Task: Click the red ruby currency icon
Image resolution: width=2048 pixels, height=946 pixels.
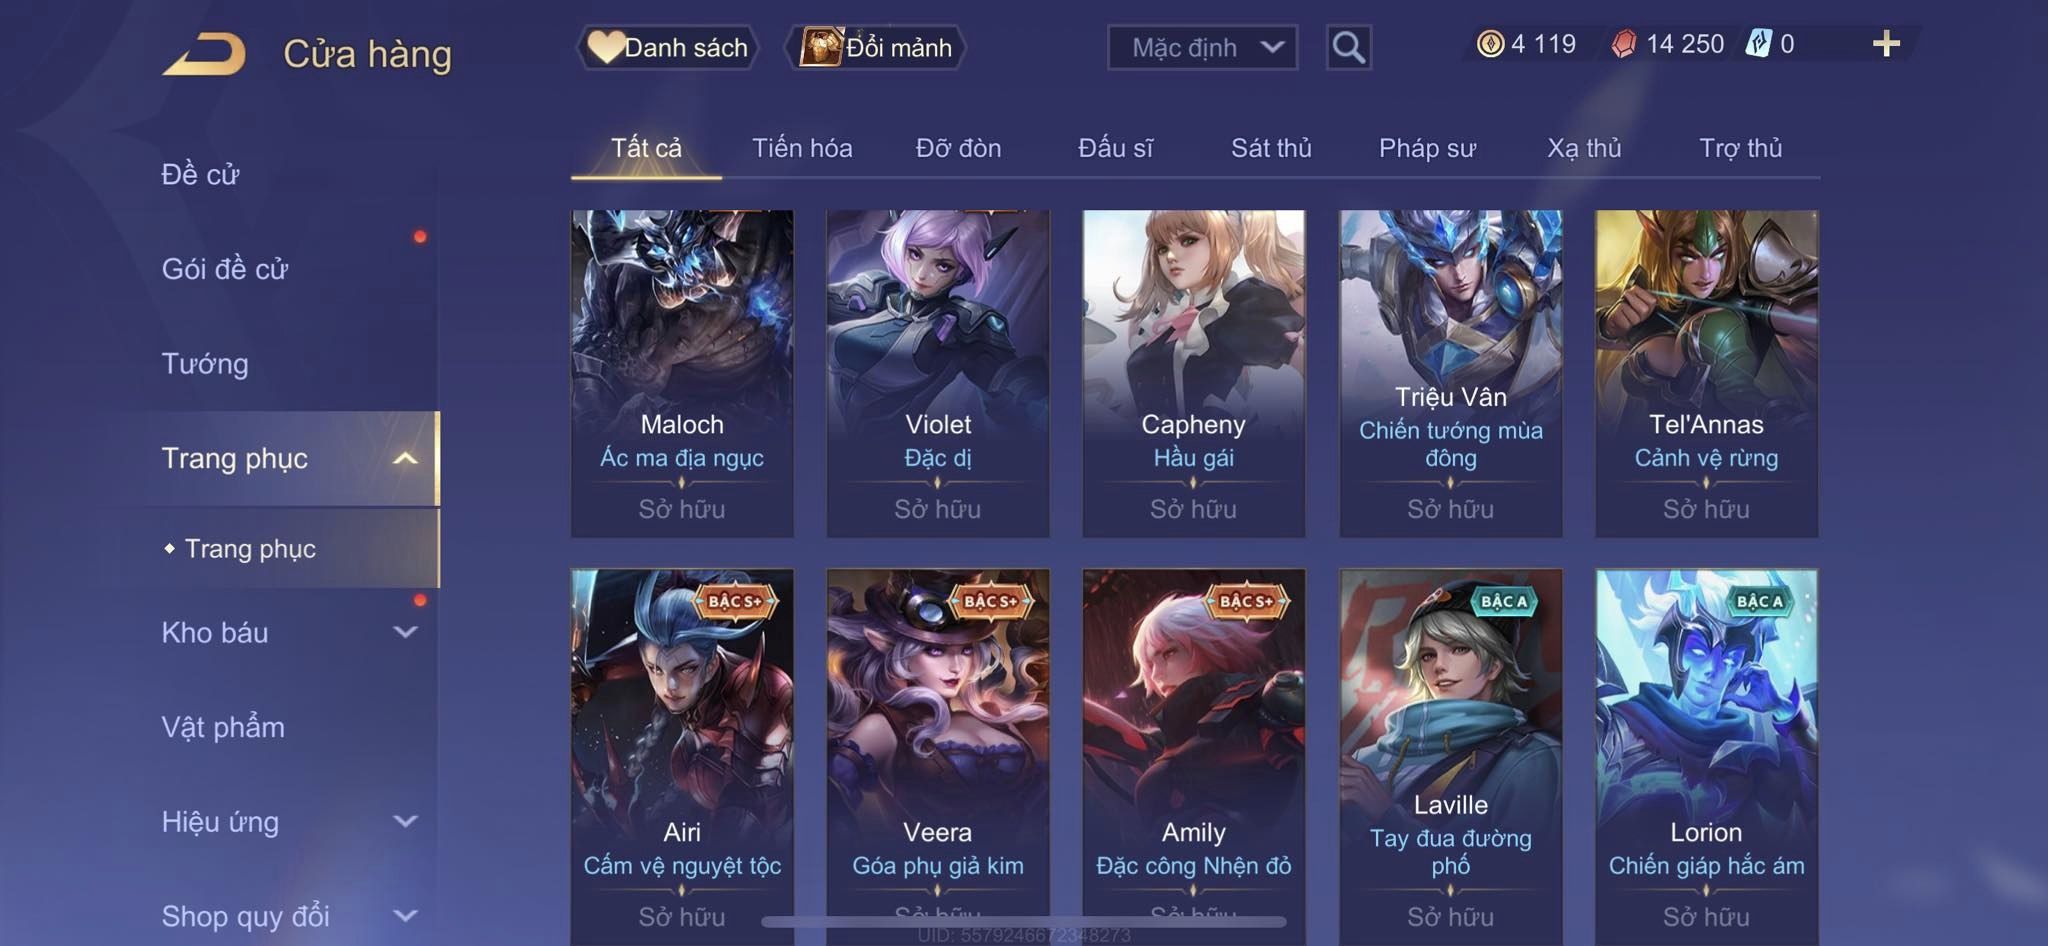Action: [x=1624, y=44]
